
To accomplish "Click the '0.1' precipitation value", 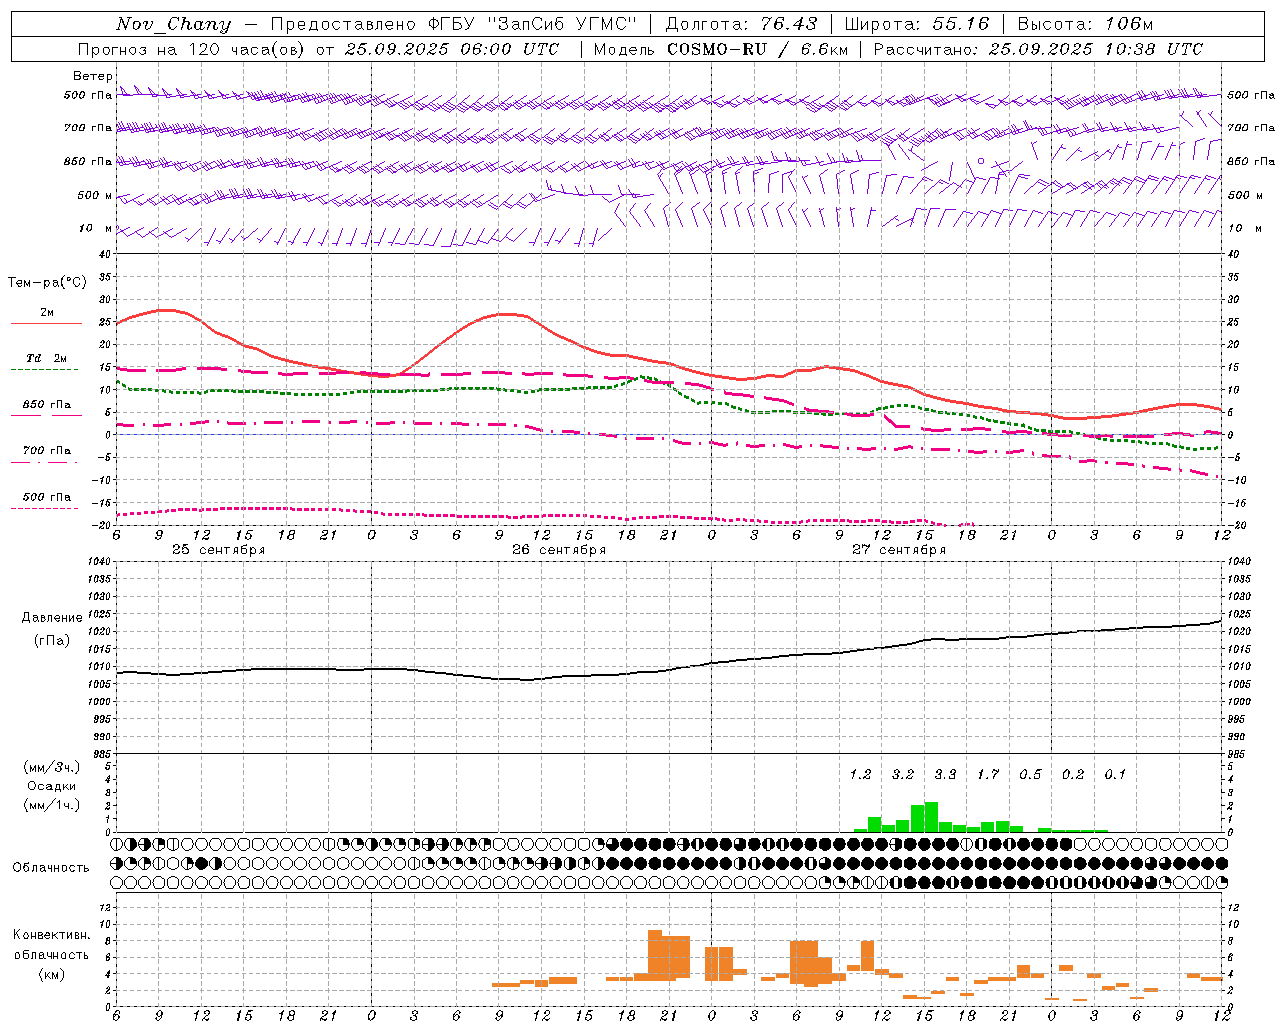I will coord(1115,775).
